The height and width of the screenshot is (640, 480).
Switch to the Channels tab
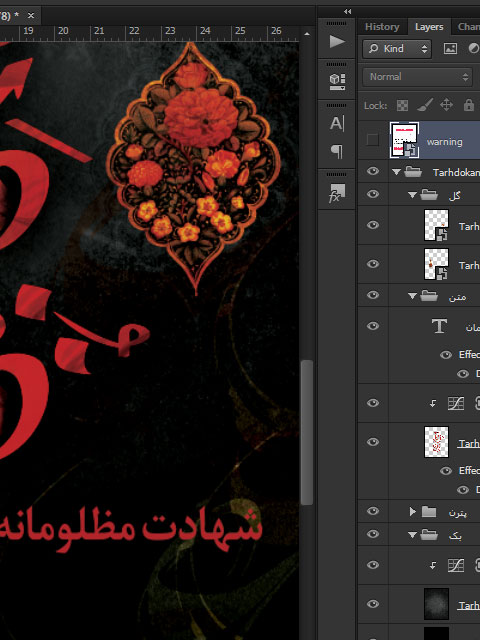coord(469,27)
